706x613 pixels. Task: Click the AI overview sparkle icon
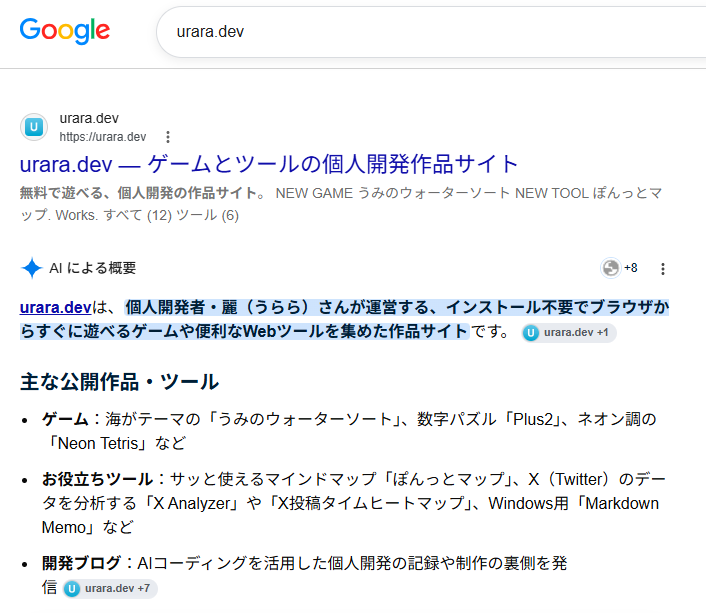click(x=32, y=268)
